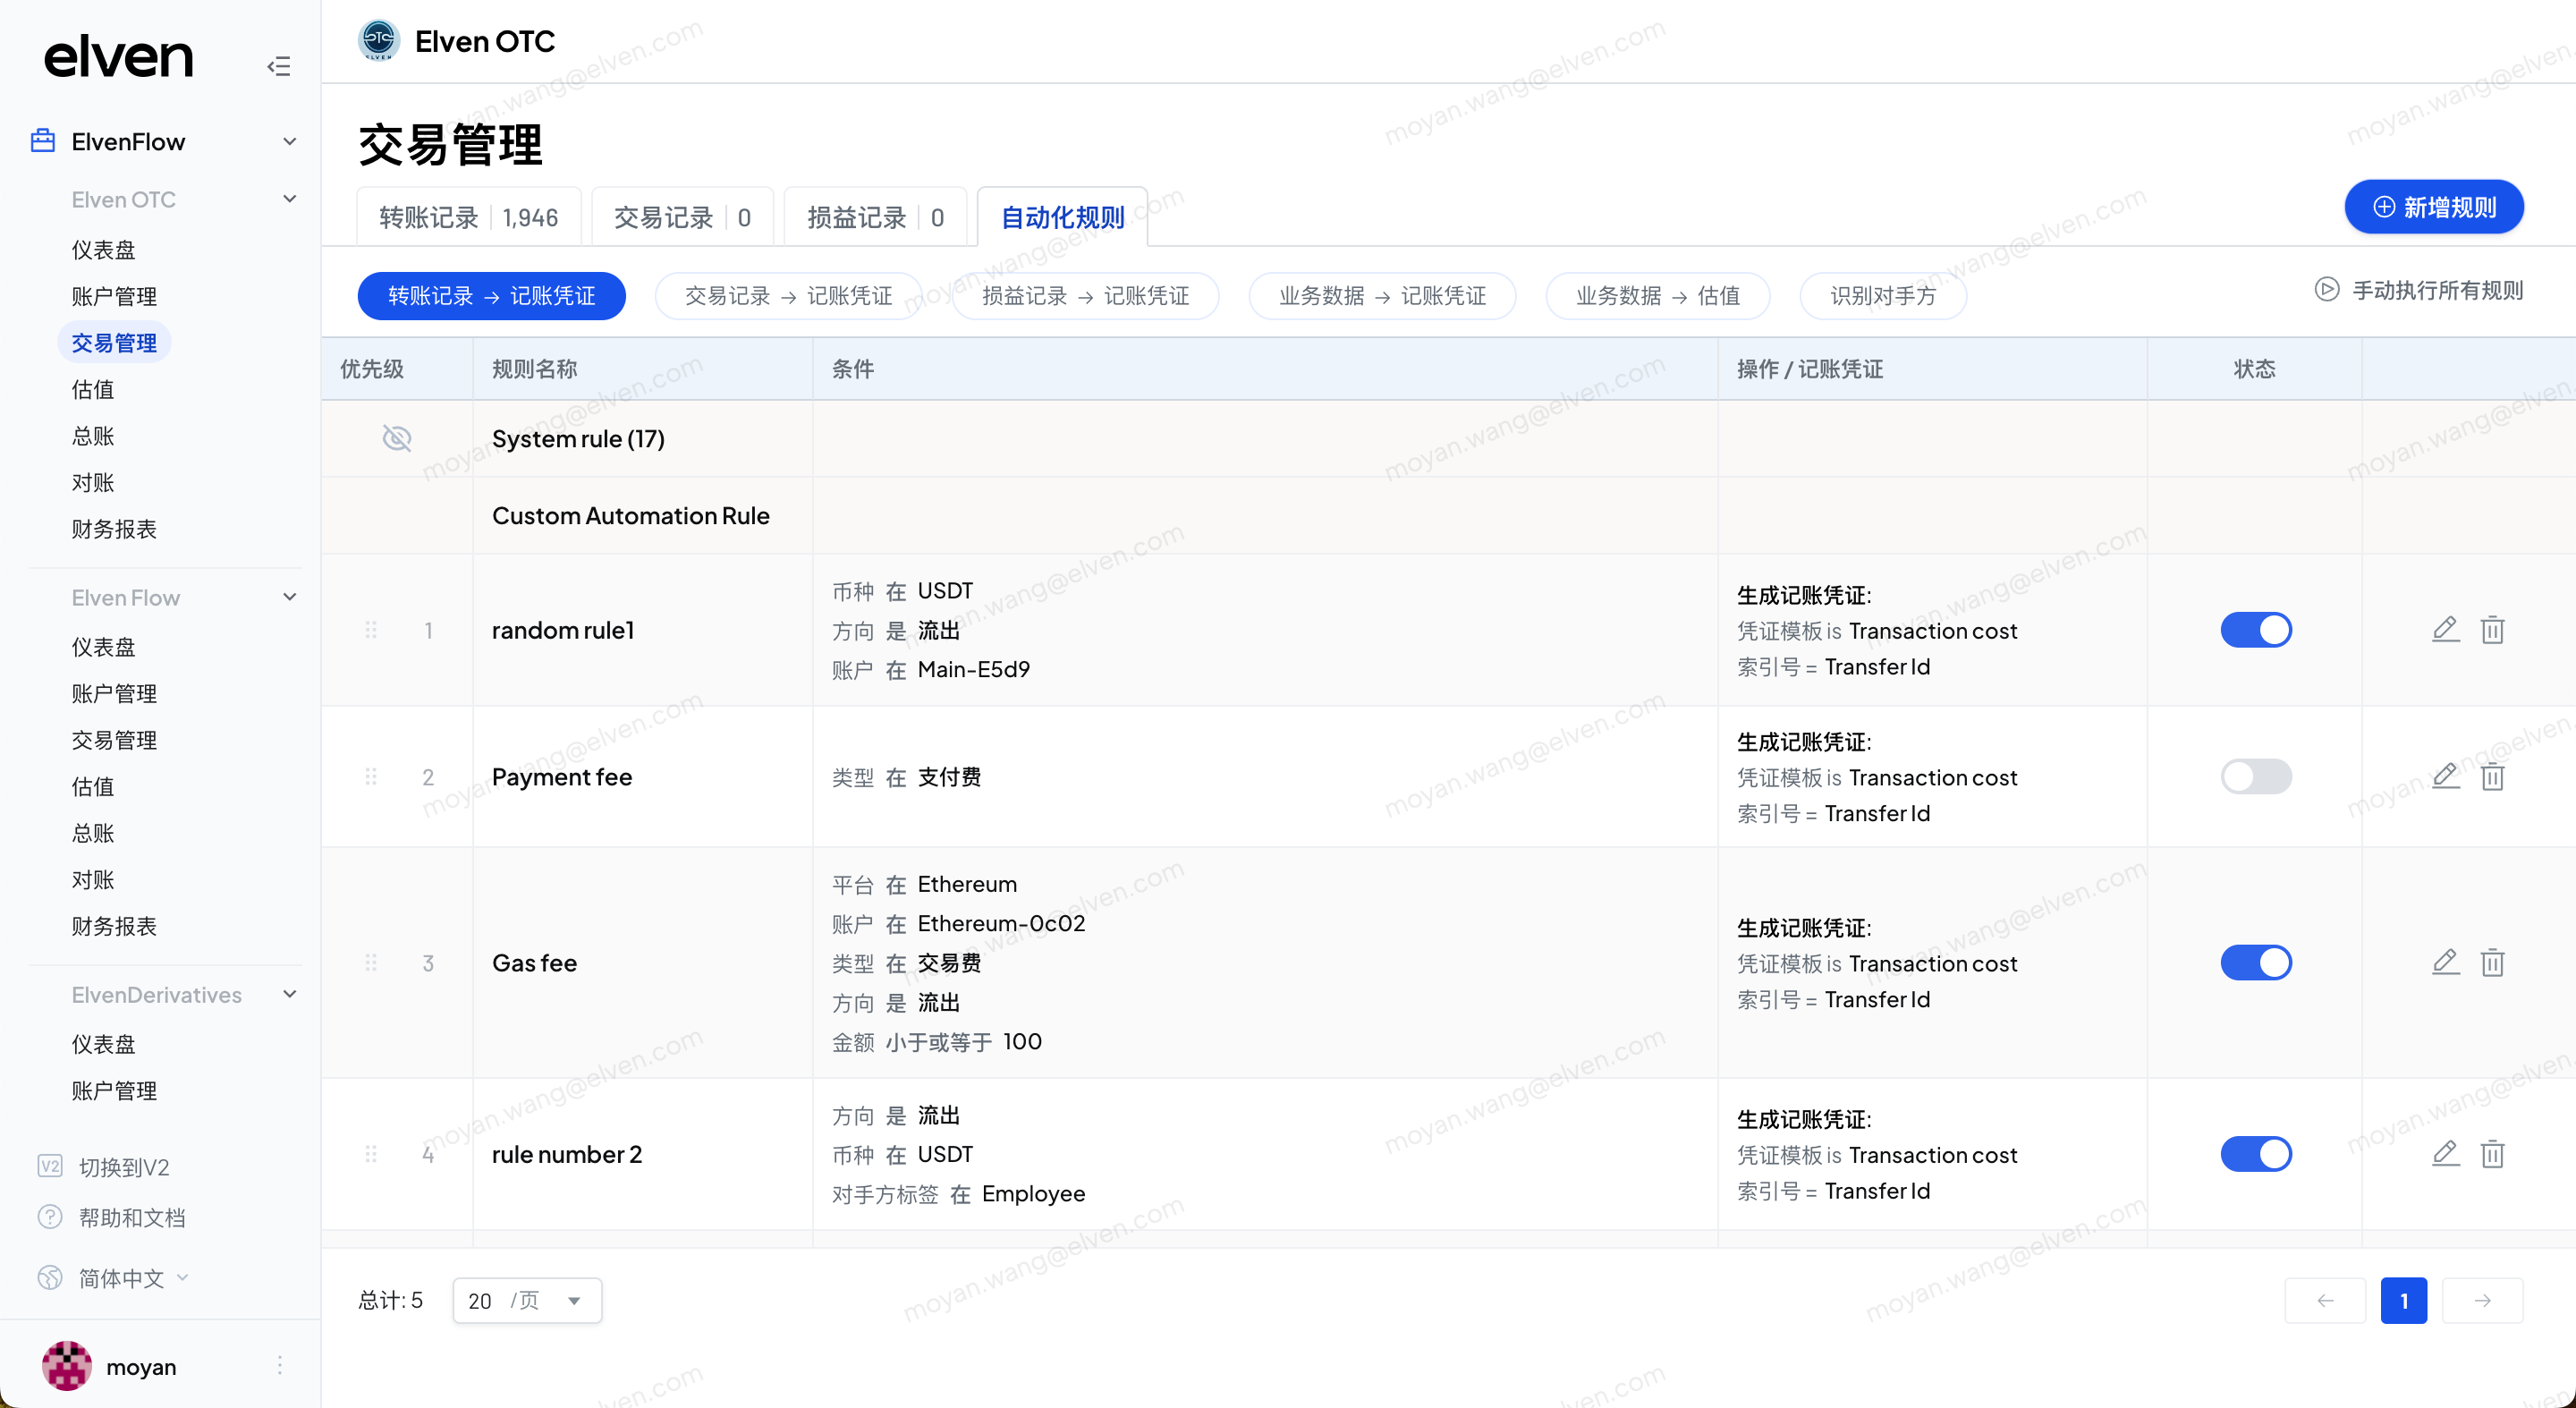Select the 业务数据 → 估值 rule filter

(x=1657, y=296)
